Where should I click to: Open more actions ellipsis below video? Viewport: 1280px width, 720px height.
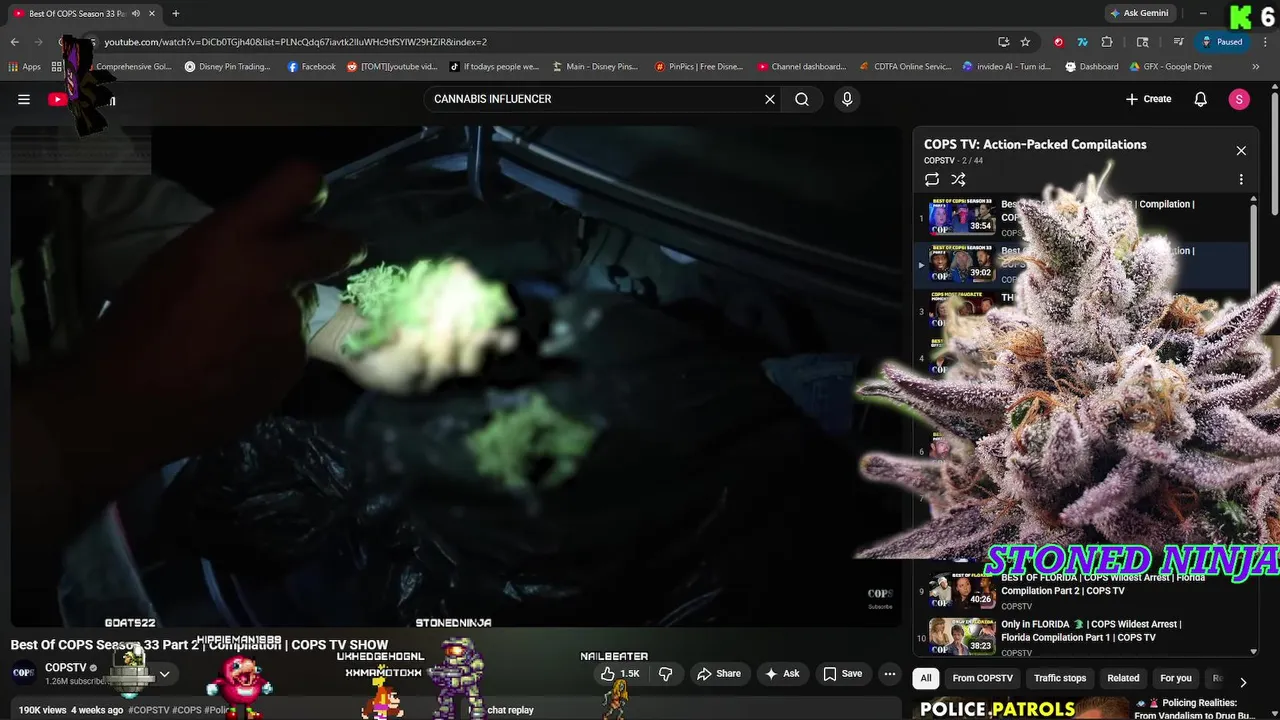[890, 674]
